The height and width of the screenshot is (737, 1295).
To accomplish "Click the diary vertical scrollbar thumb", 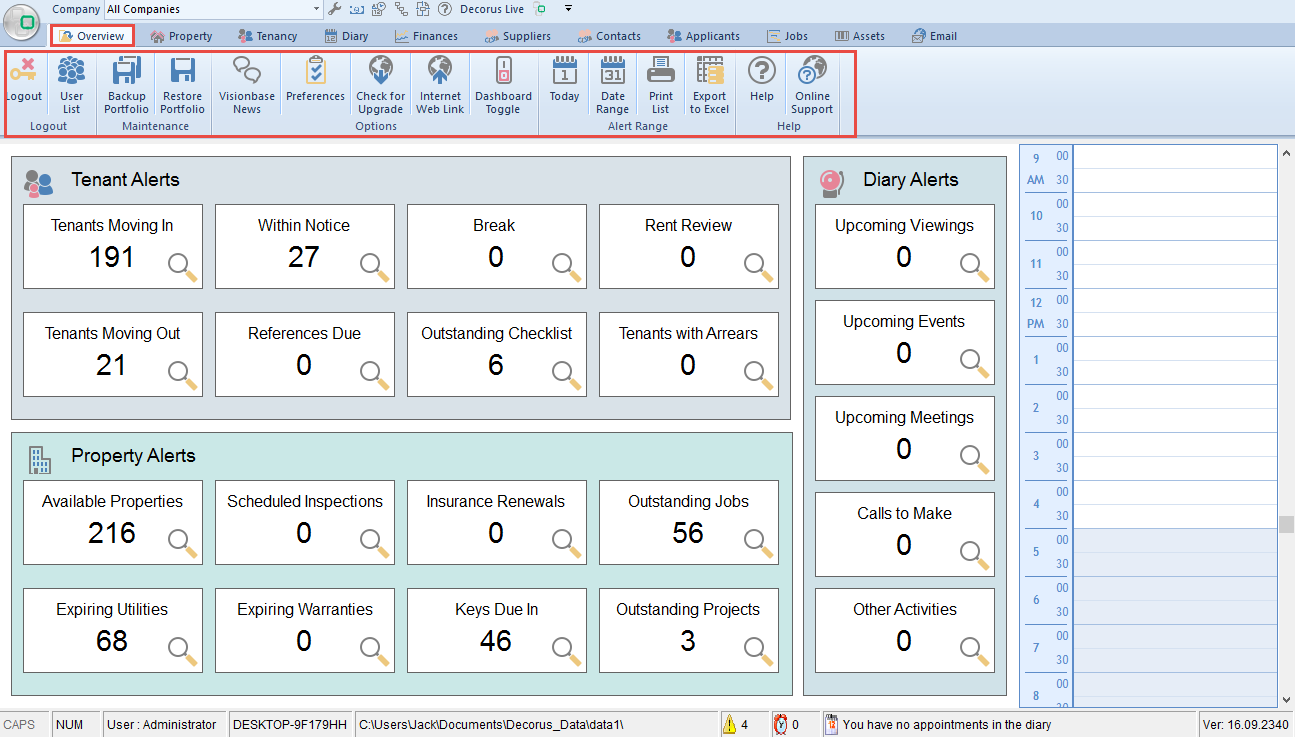I will [1286, 524].
